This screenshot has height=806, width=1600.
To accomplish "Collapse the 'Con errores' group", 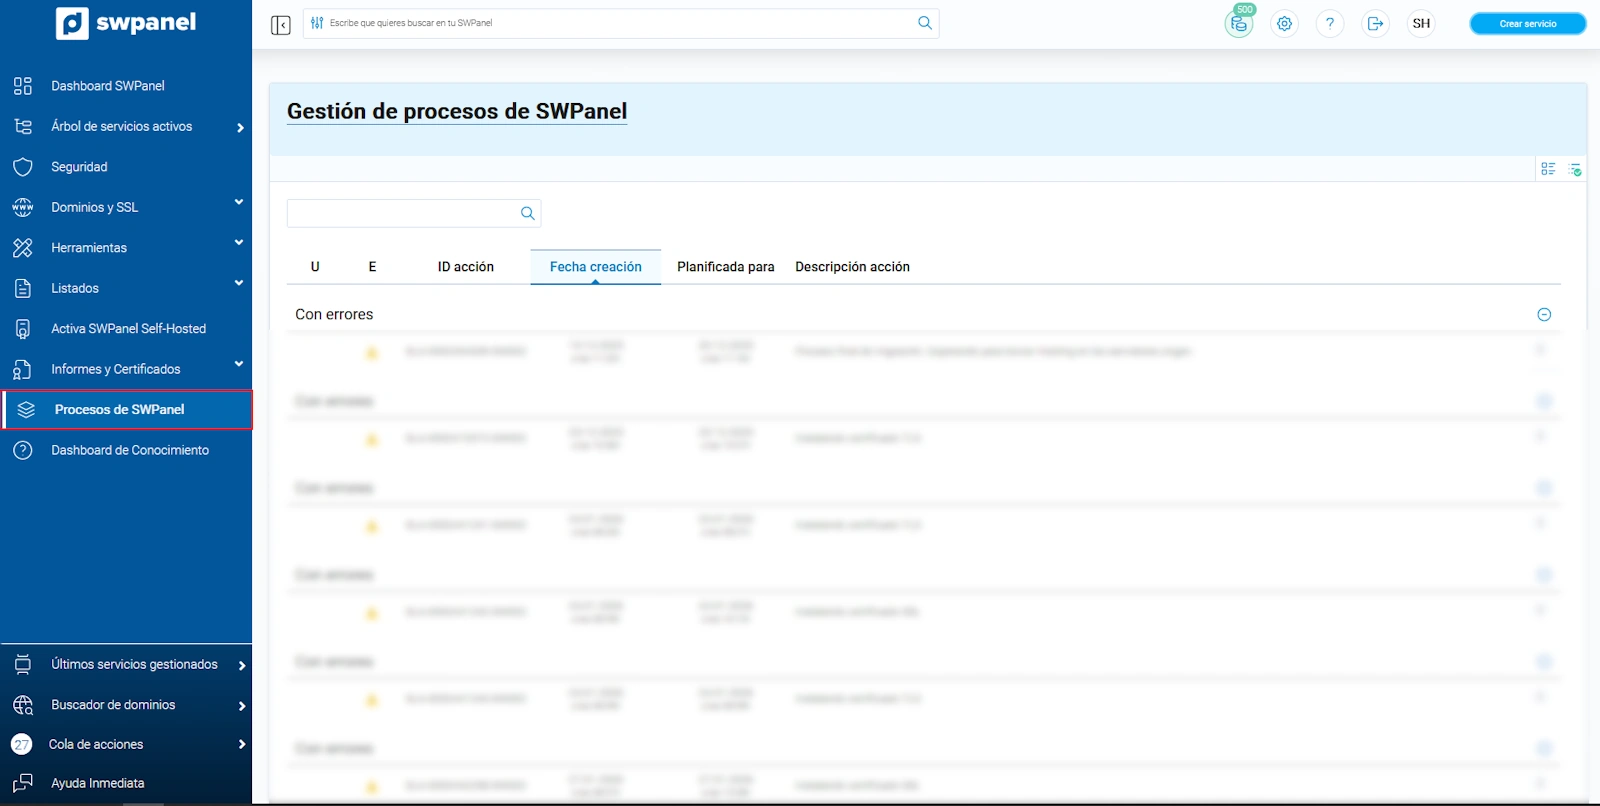I will pyautogui.click(x=1544, y=315).
